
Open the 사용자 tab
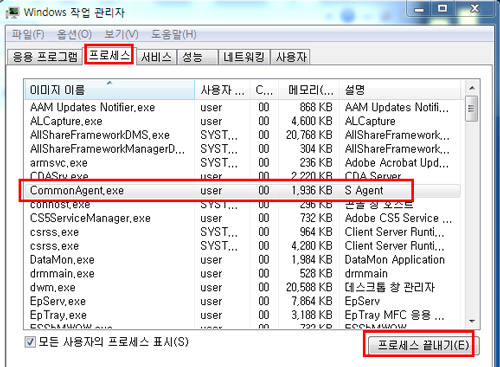290,57
